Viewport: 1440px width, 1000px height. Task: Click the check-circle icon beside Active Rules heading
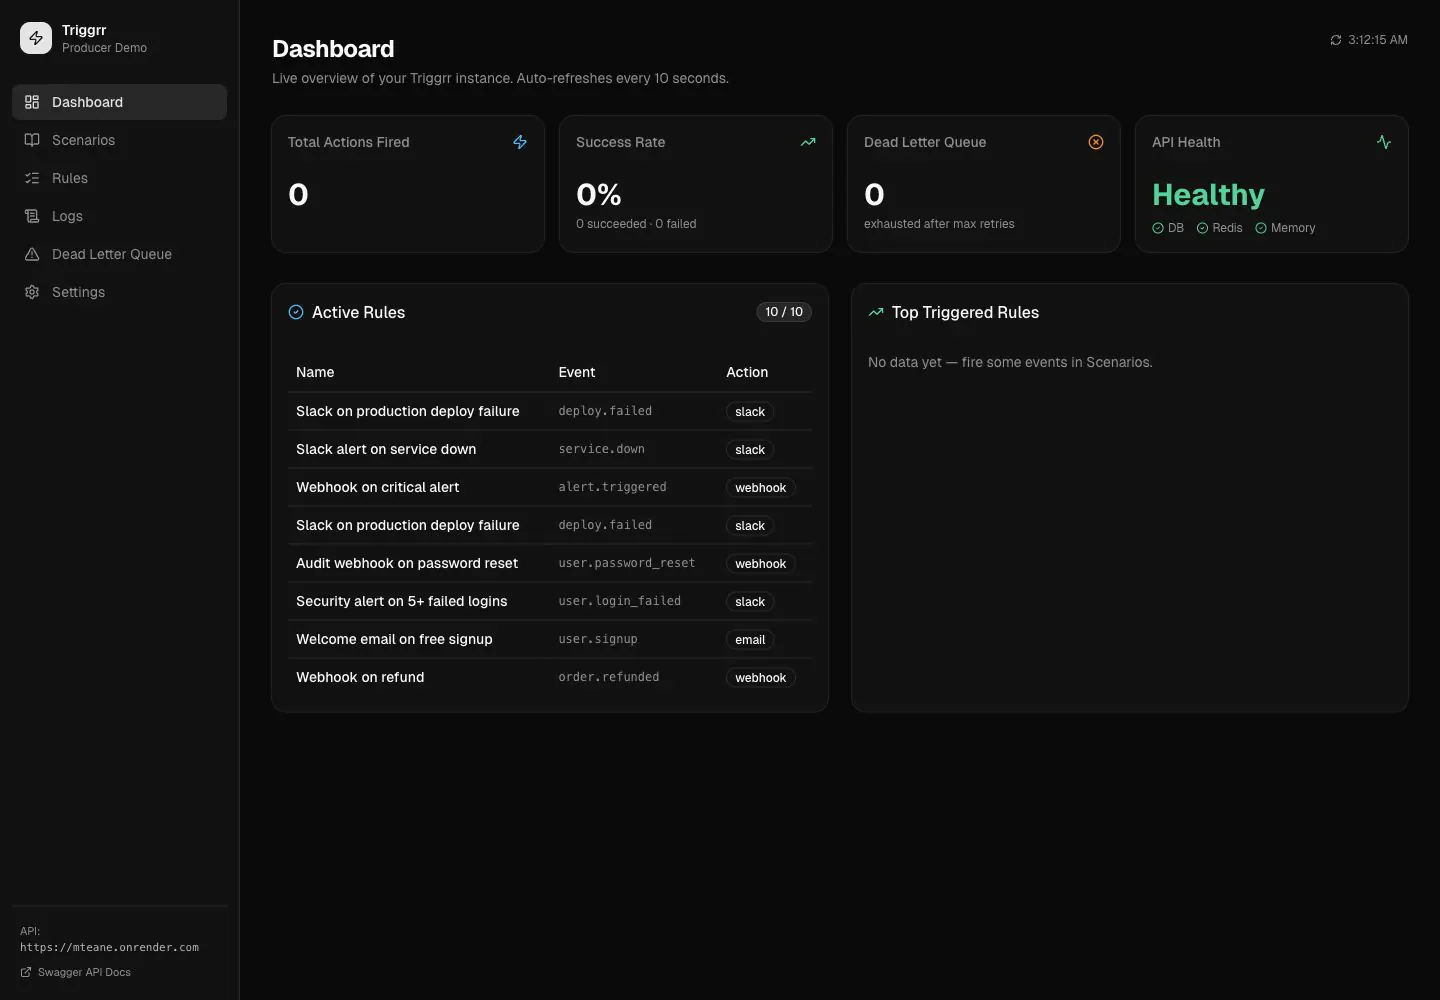296,312
